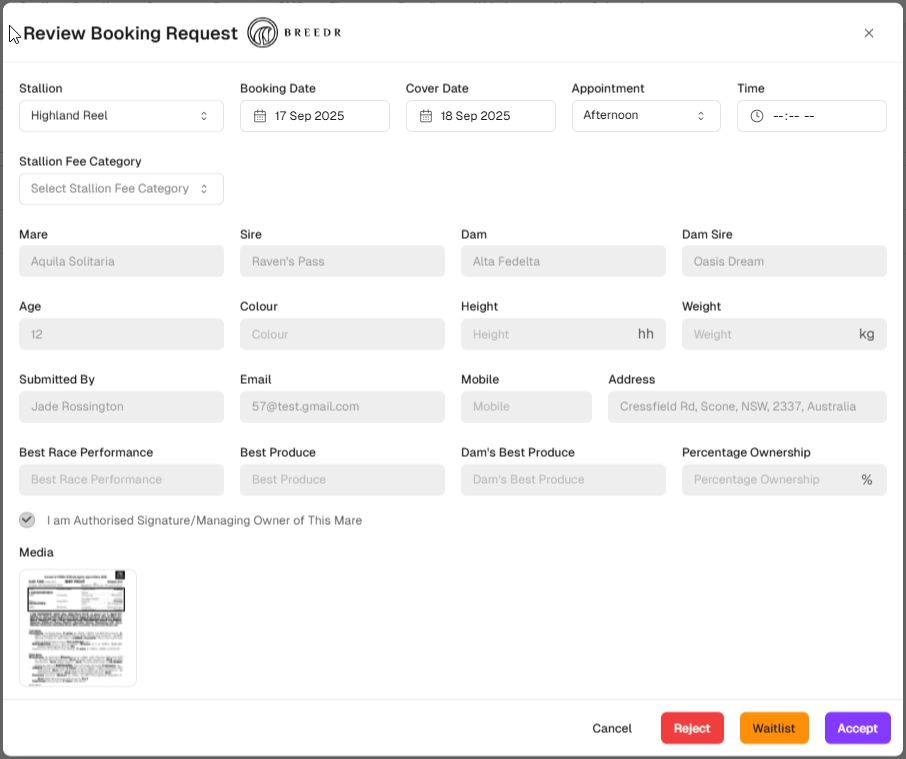Click Cancel in the dialog footer

point(612,728)
